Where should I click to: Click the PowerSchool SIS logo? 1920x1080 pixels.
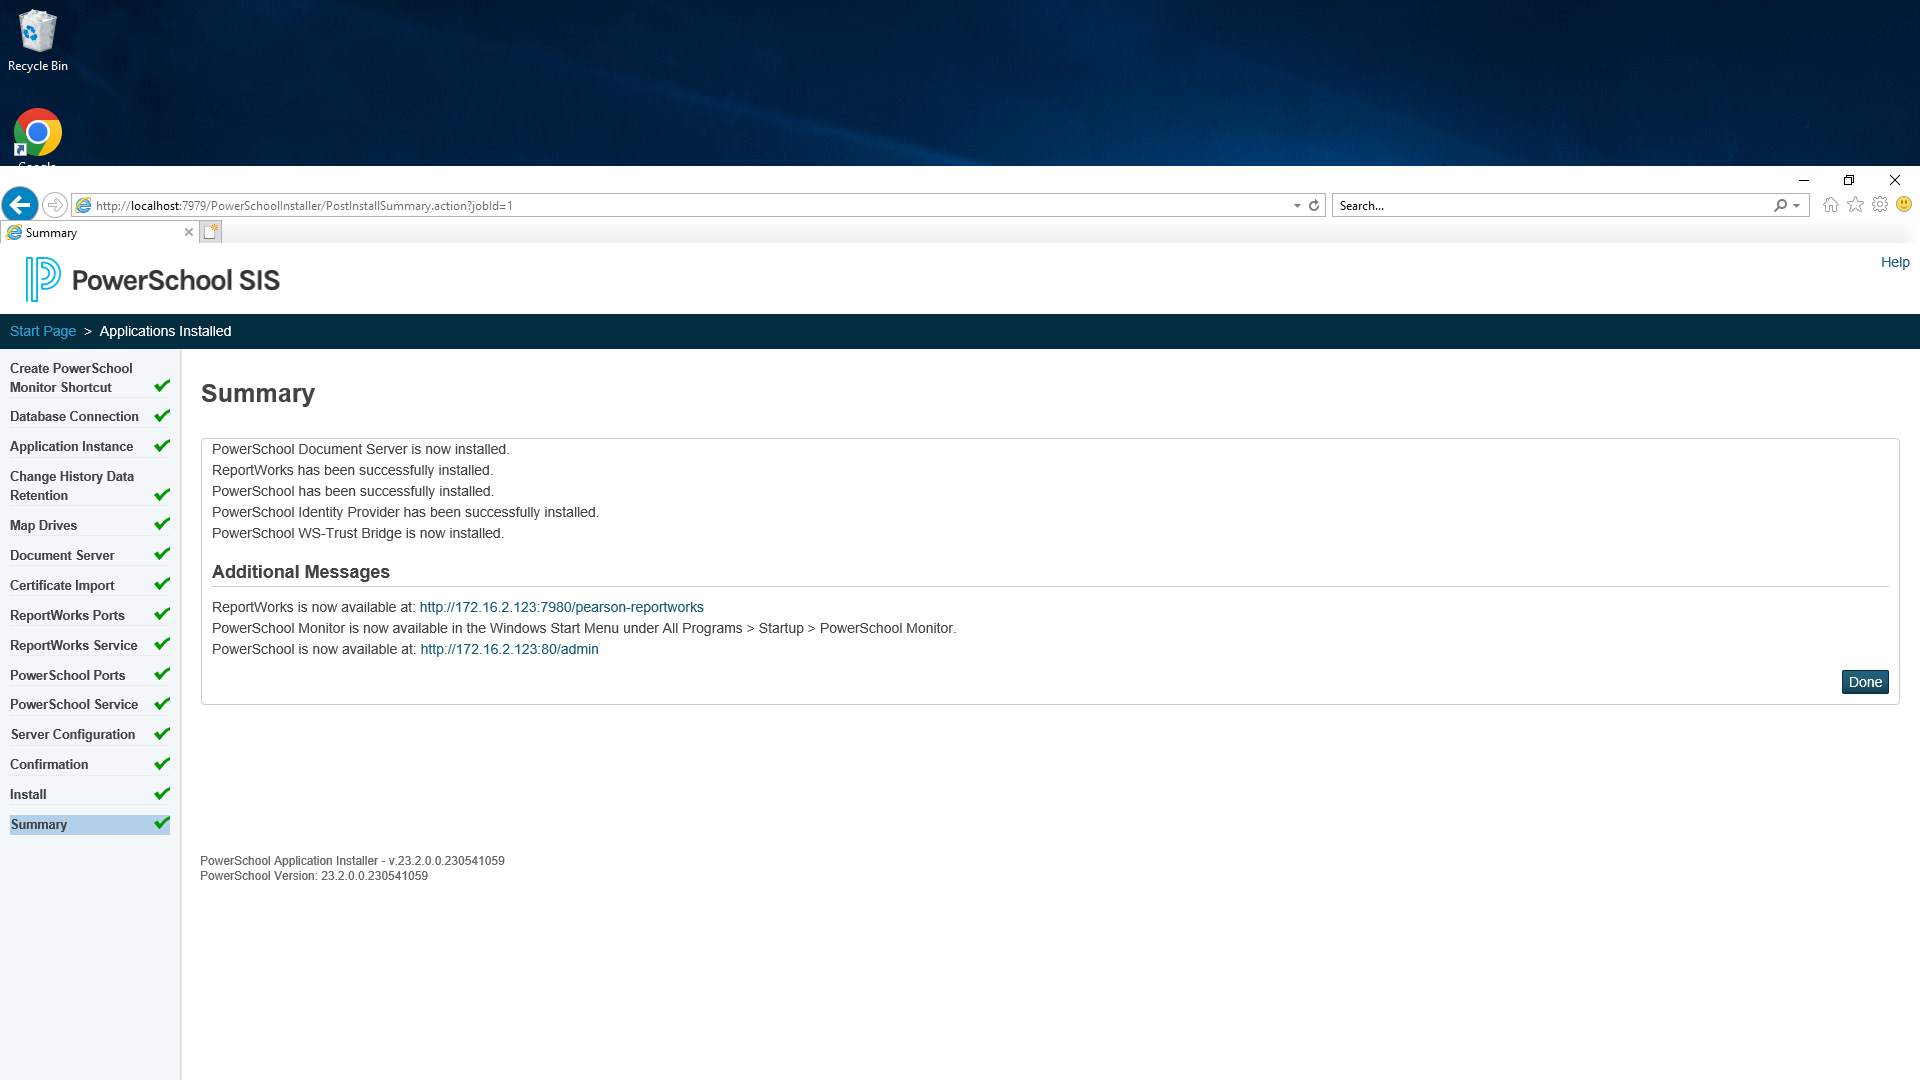point(152,279)
